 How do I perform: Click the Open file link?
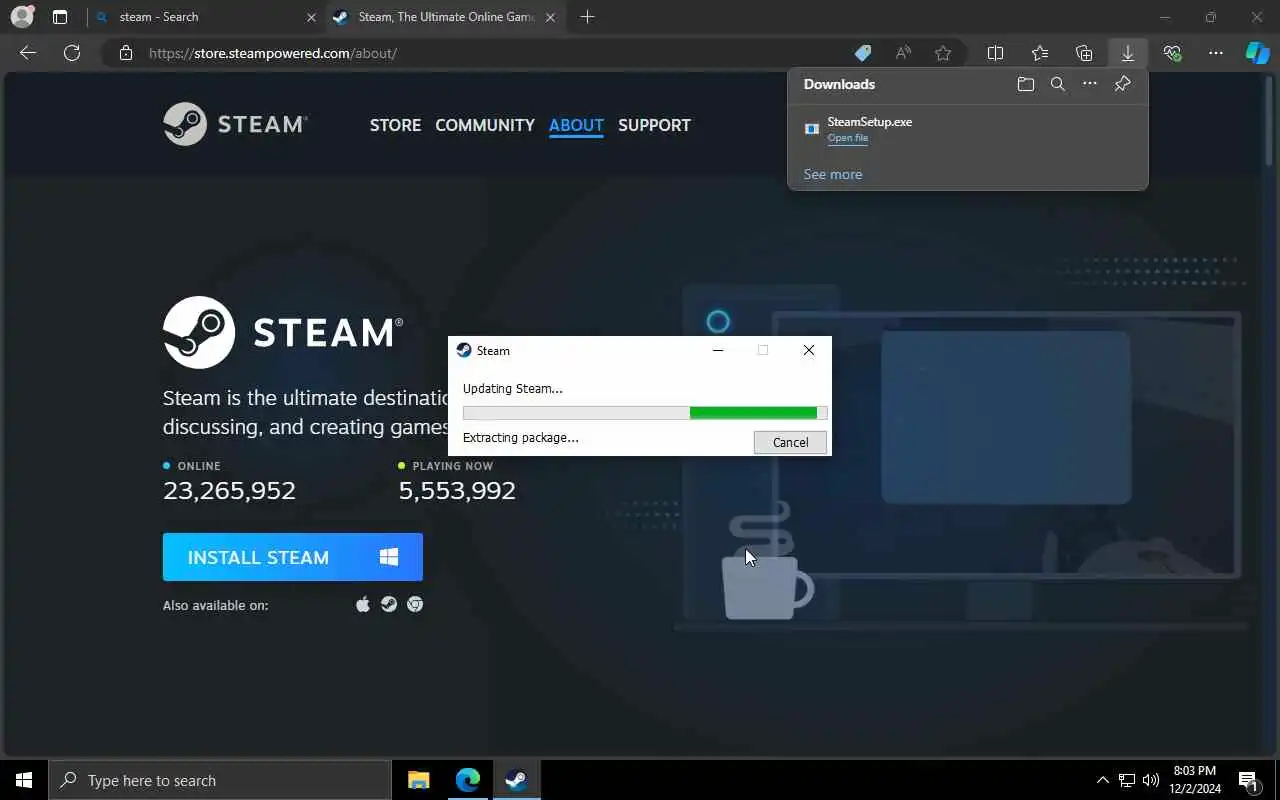pyautogui.click(x=847, y=138)
